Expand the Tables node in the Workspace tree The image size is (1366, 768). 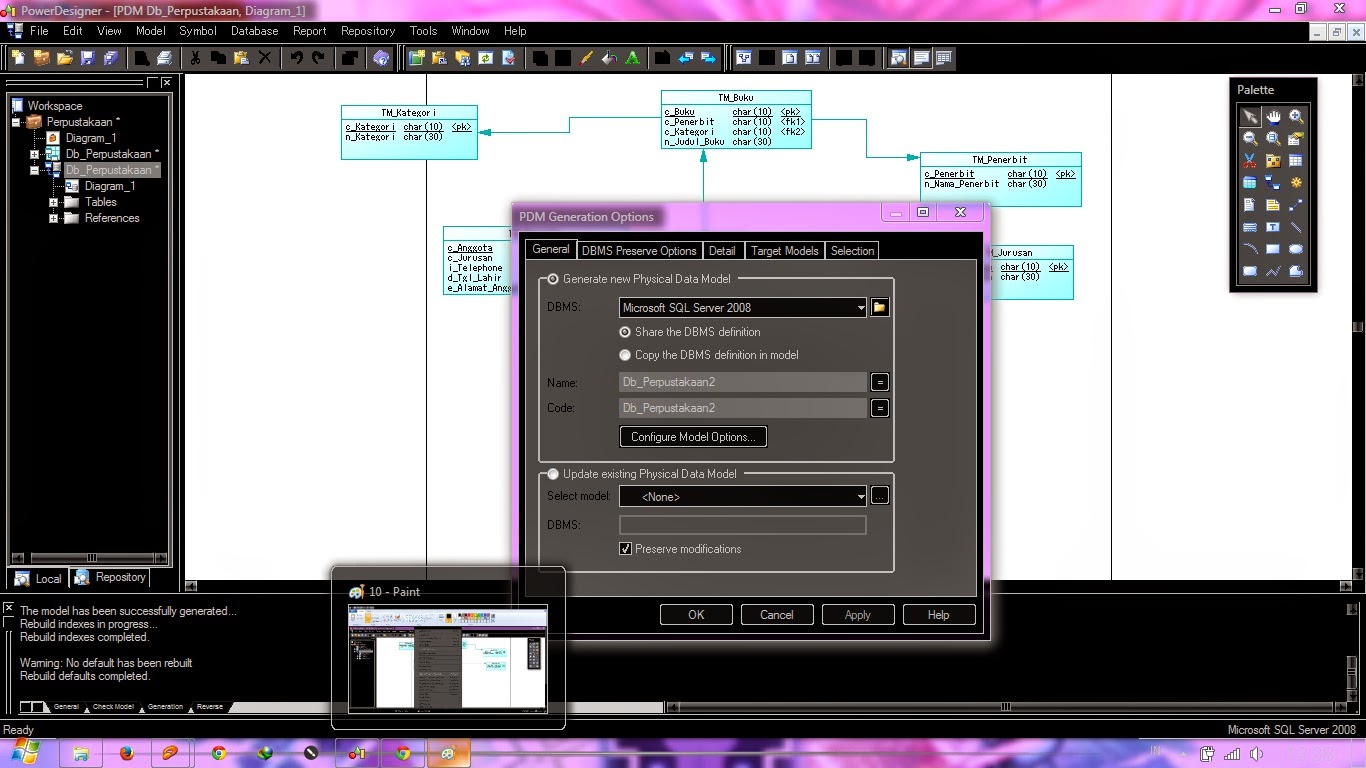[54, 202]
